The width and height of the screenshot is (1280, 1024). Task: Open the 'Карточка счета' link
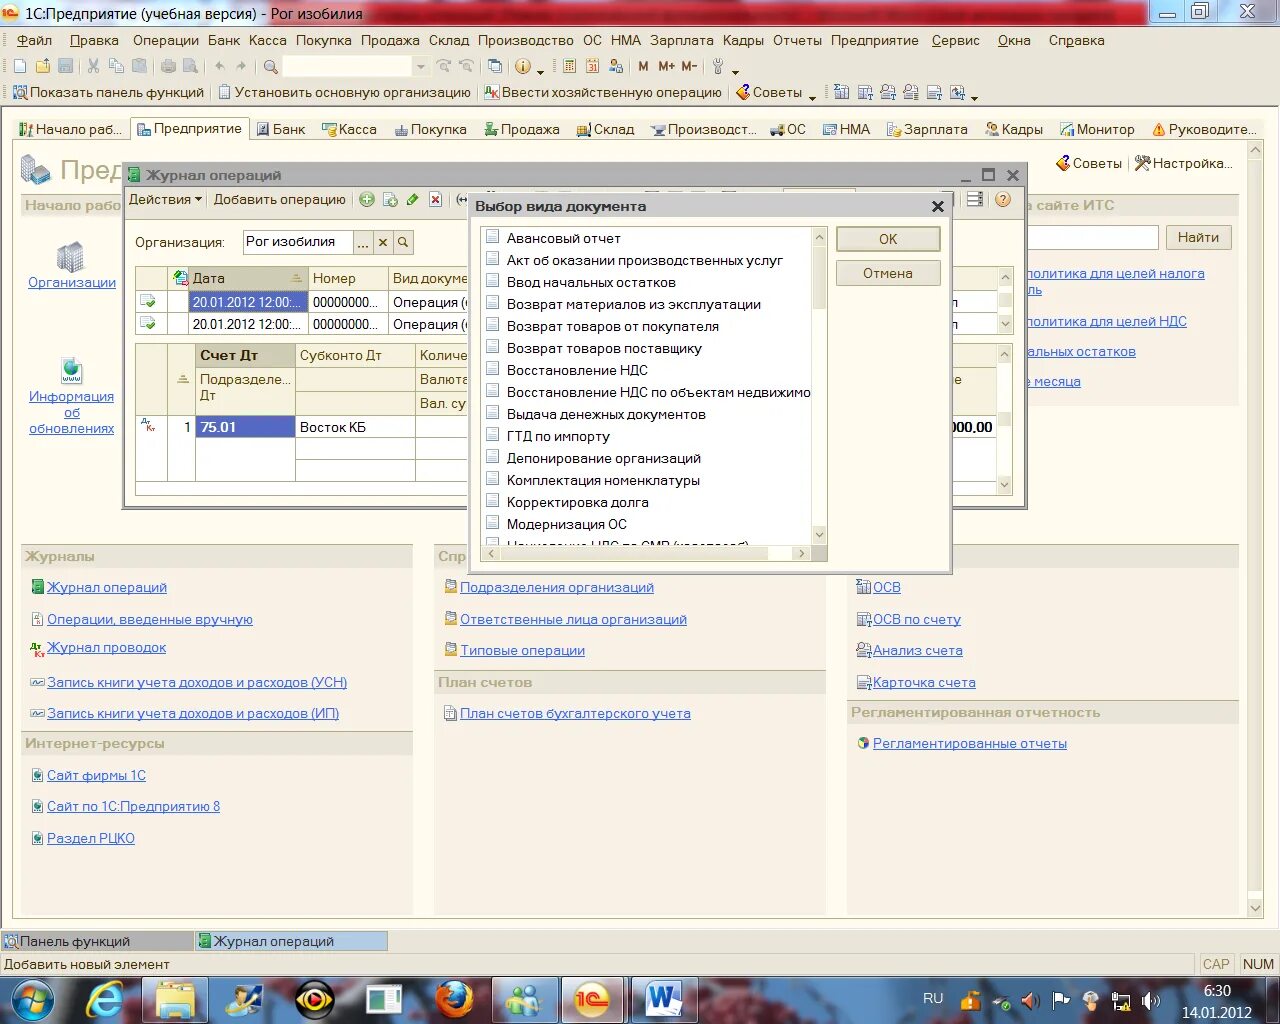pyautogui.click(x=924, y=682)
